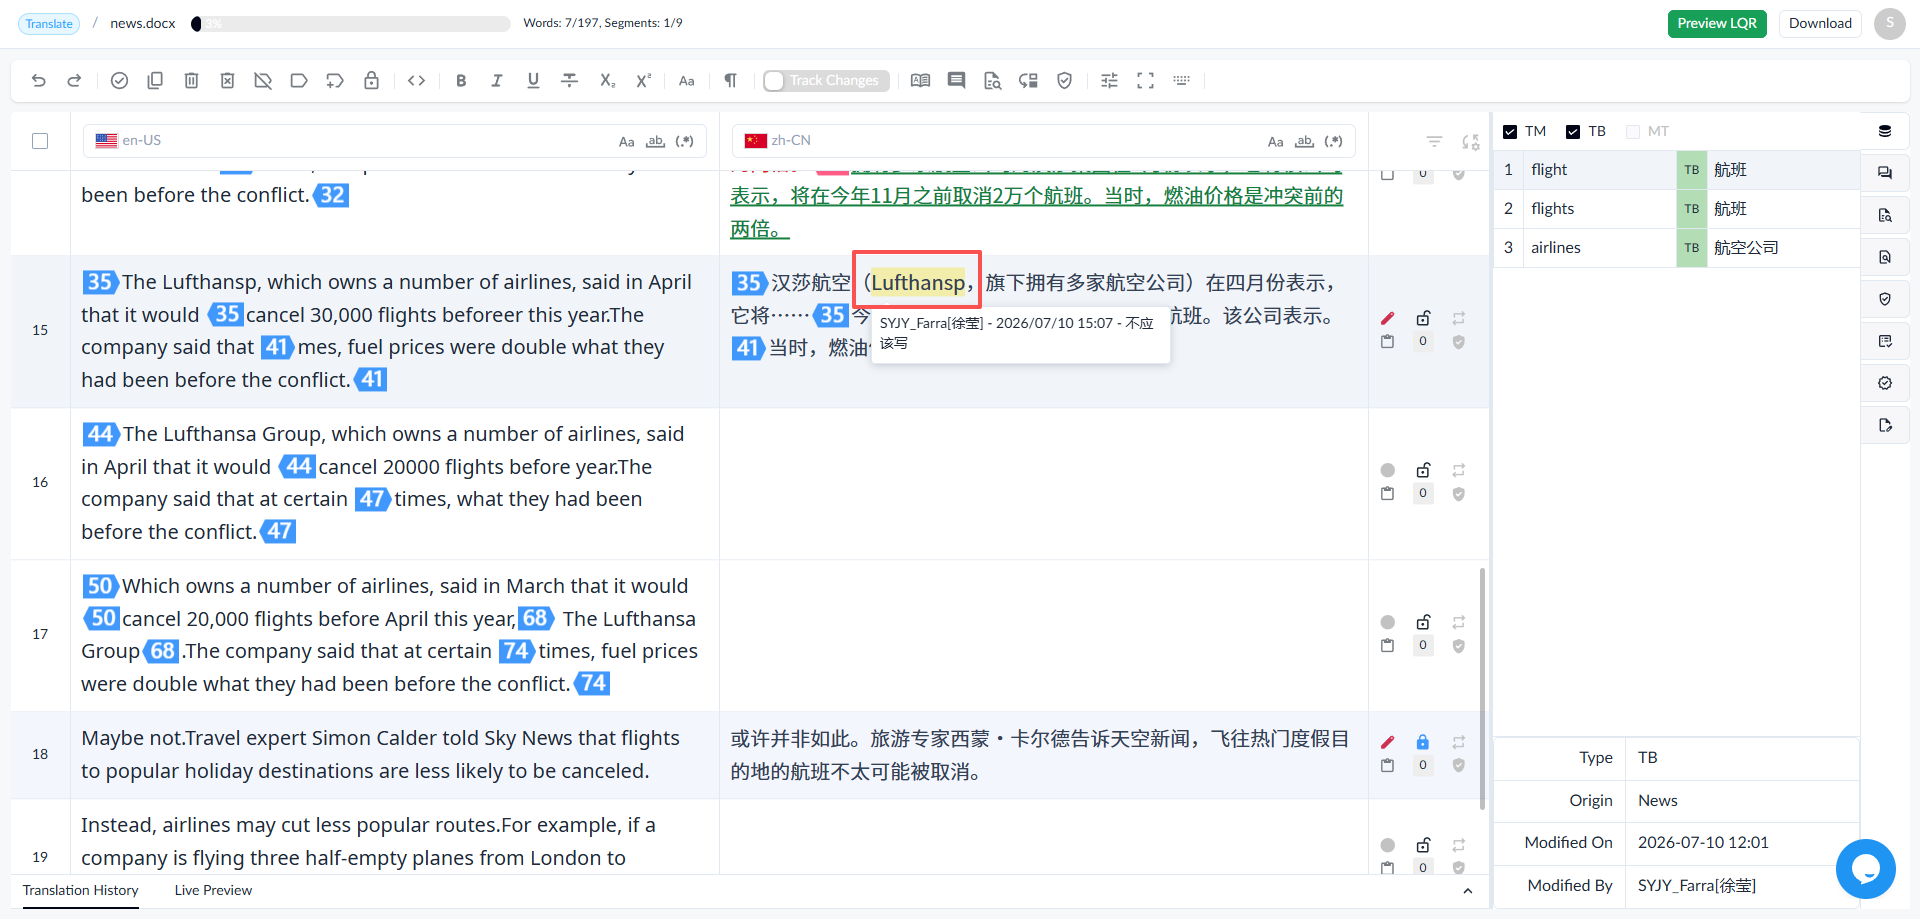Apply underline formatting
Image resolution: width=1920 pixels, height=919 pixels.
(x=533, y=81)
